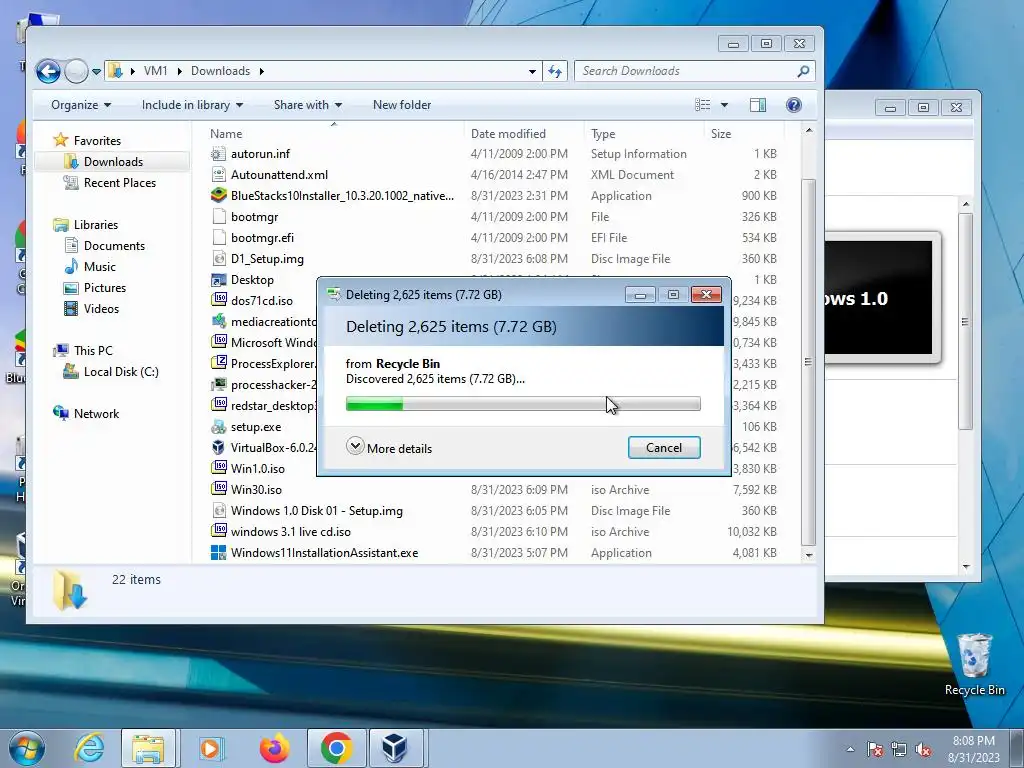Viewport: 1024px width, 768px height.
Task: Click the Help question mark icon
Action: (793, 105)
